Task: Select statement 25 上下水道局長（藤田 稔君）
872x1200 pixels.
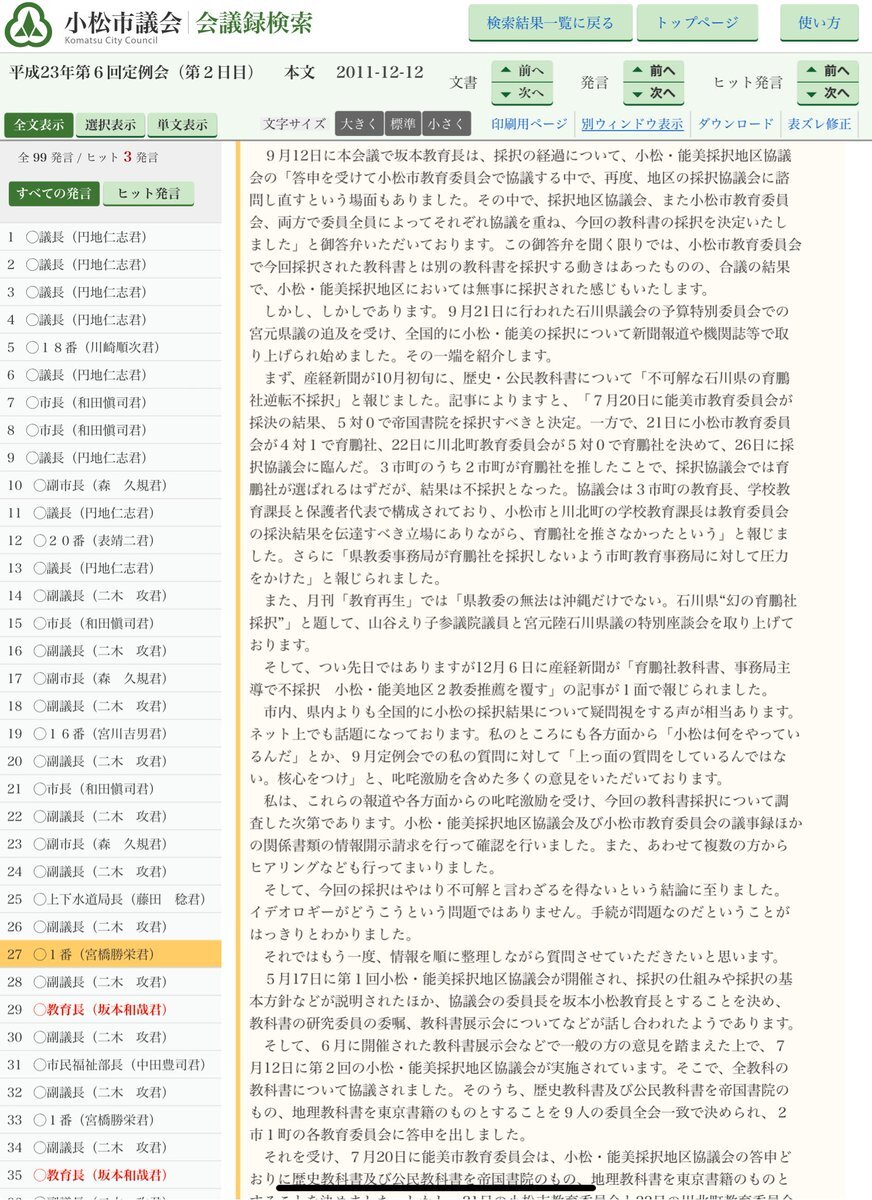Action: pos(111,899)
